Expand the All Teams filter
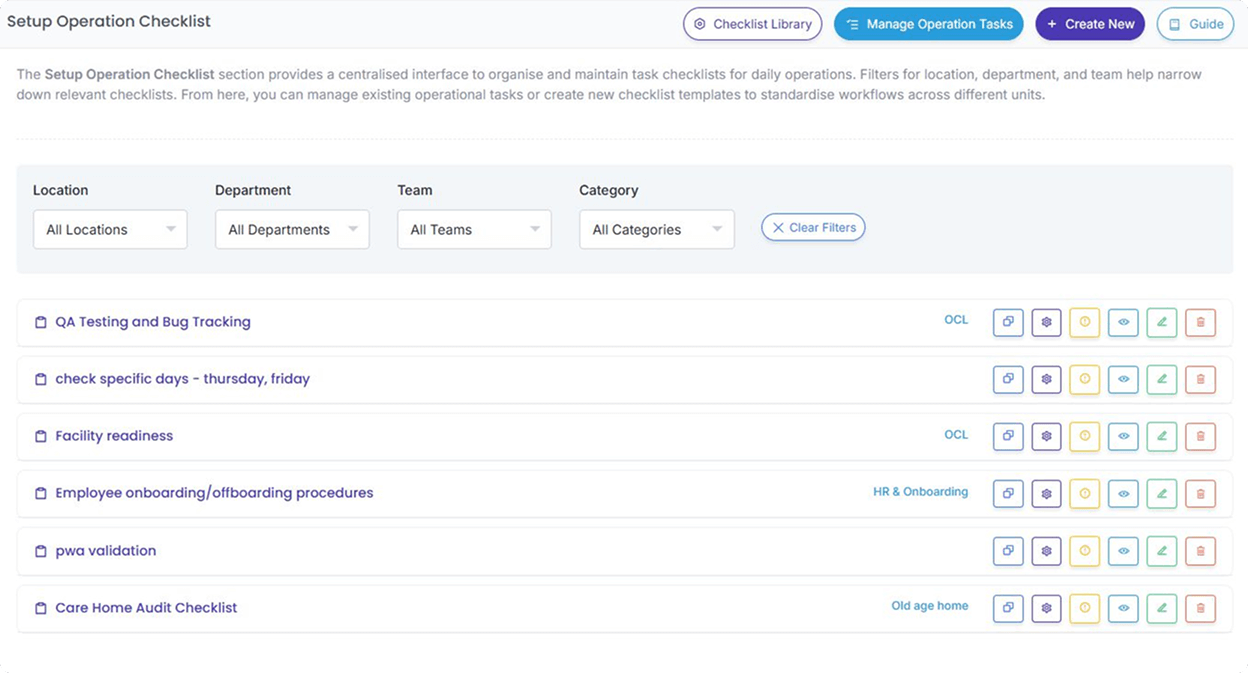Image resolution: width=1248 pixels, height=673 pixels. point(474,229)
